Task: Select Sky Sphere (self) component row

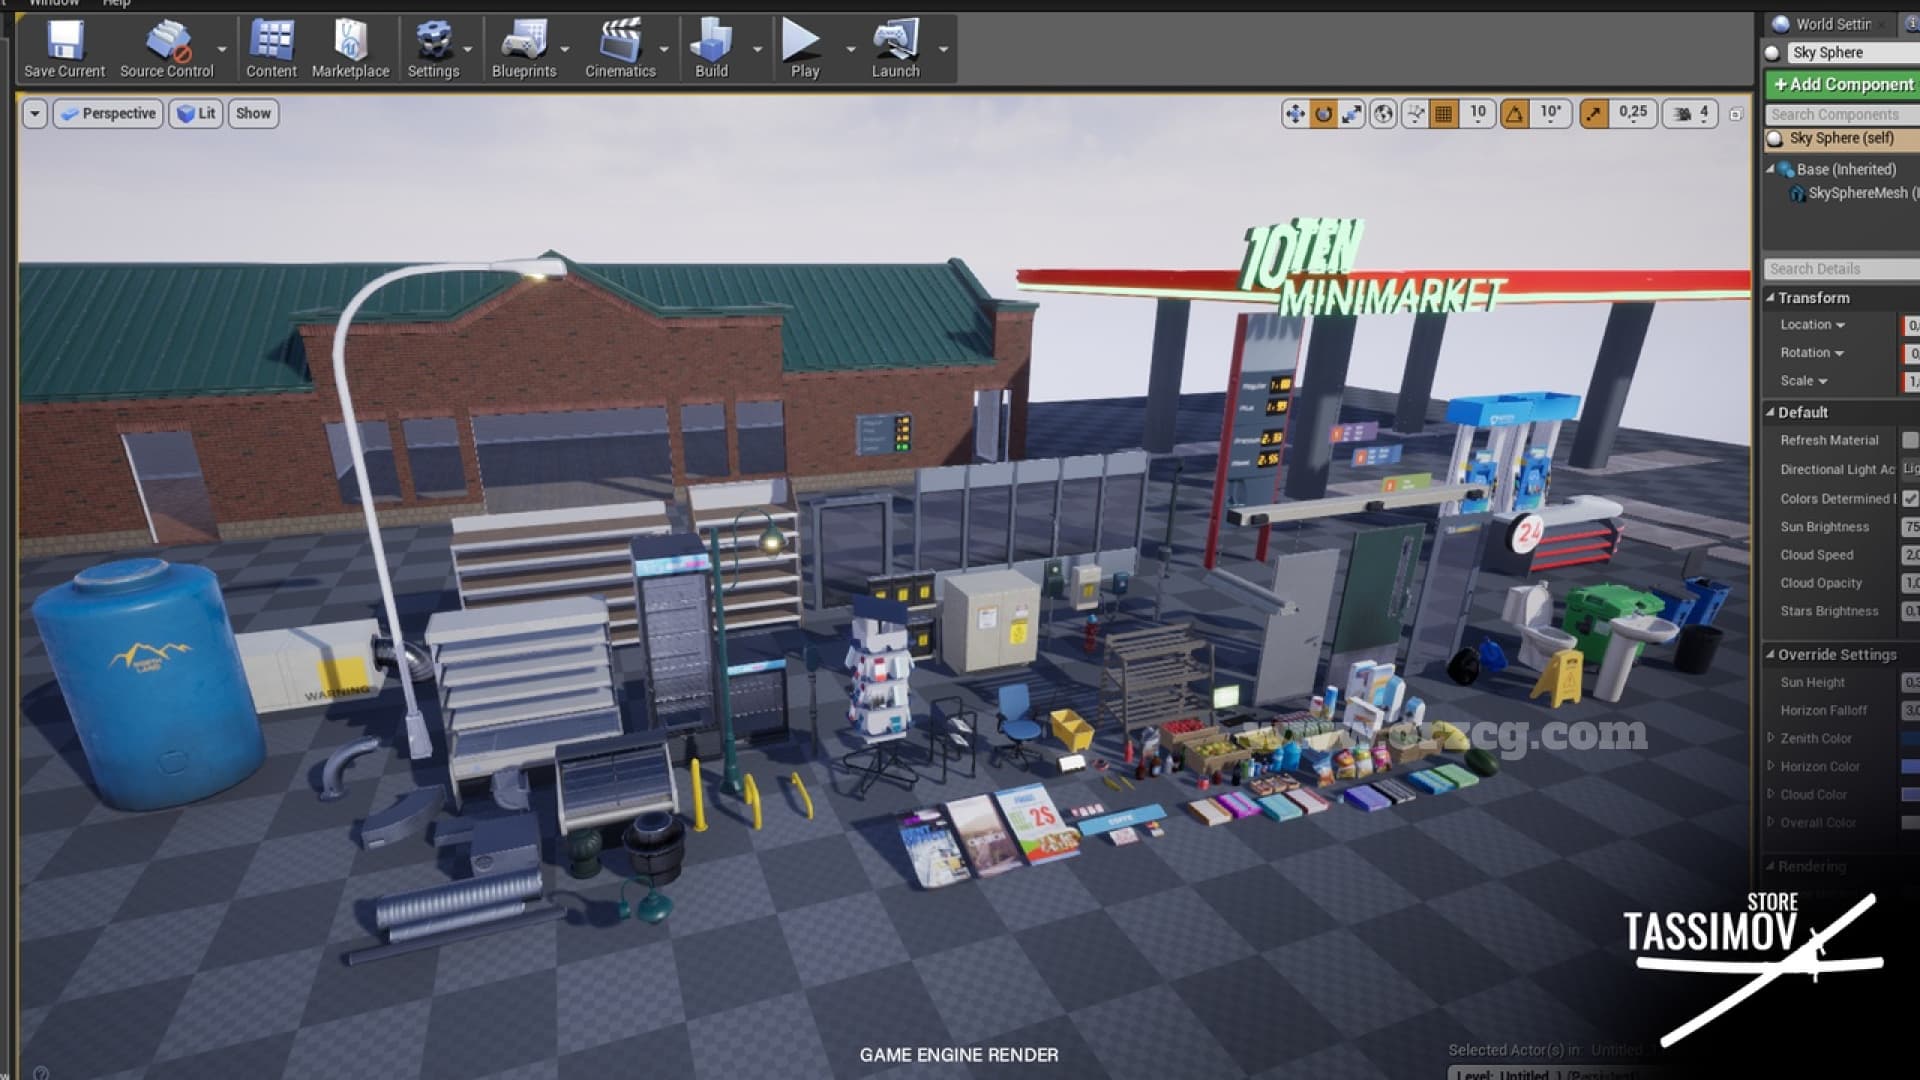Action: (x=1842, y=139)
